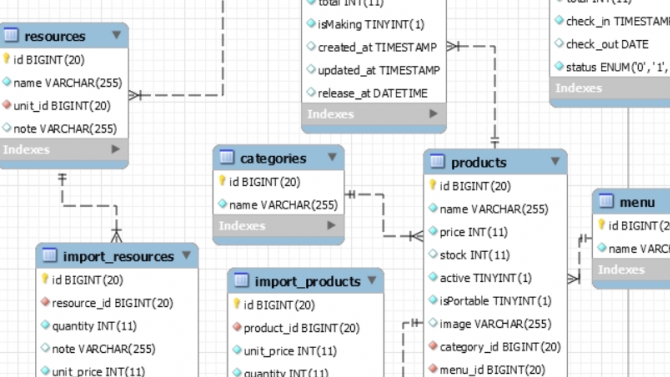The height and width of the screenshot is (377, 670).
Task: Select the products table title
Action: (x=479, y=162)
